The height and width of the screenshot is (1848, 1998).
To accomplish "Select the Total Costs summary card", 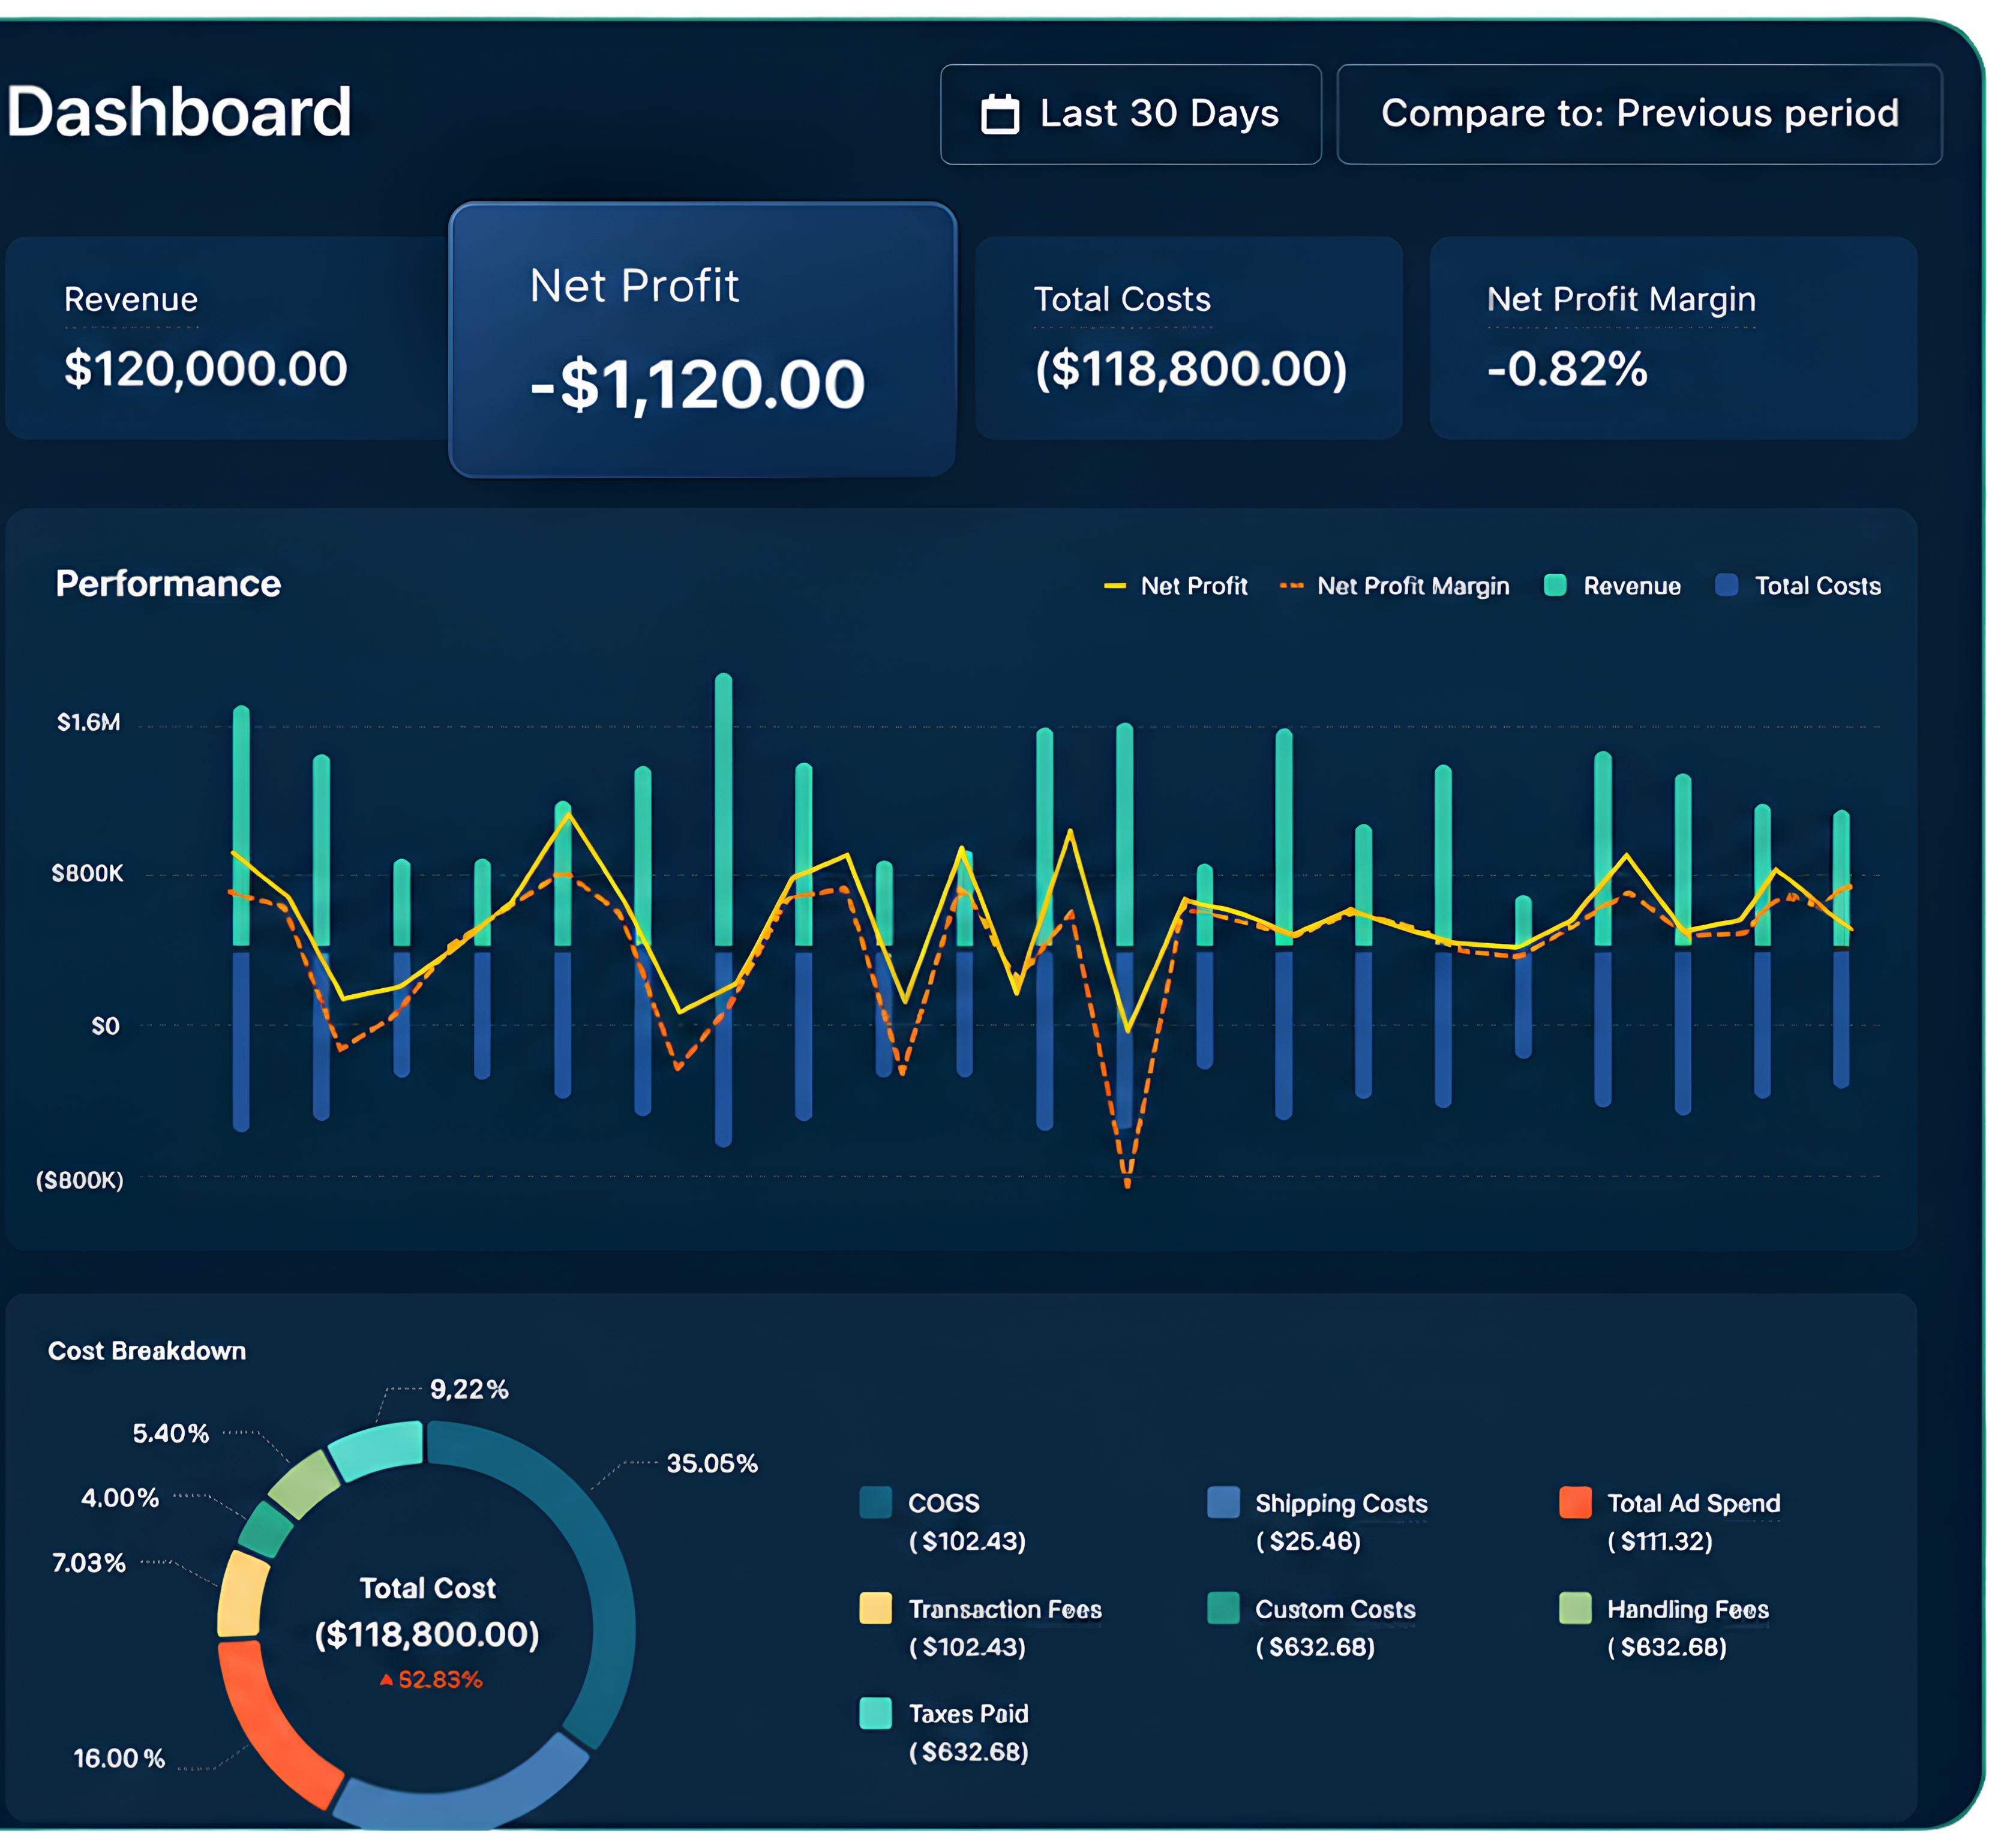I will tap(1188, 338).
